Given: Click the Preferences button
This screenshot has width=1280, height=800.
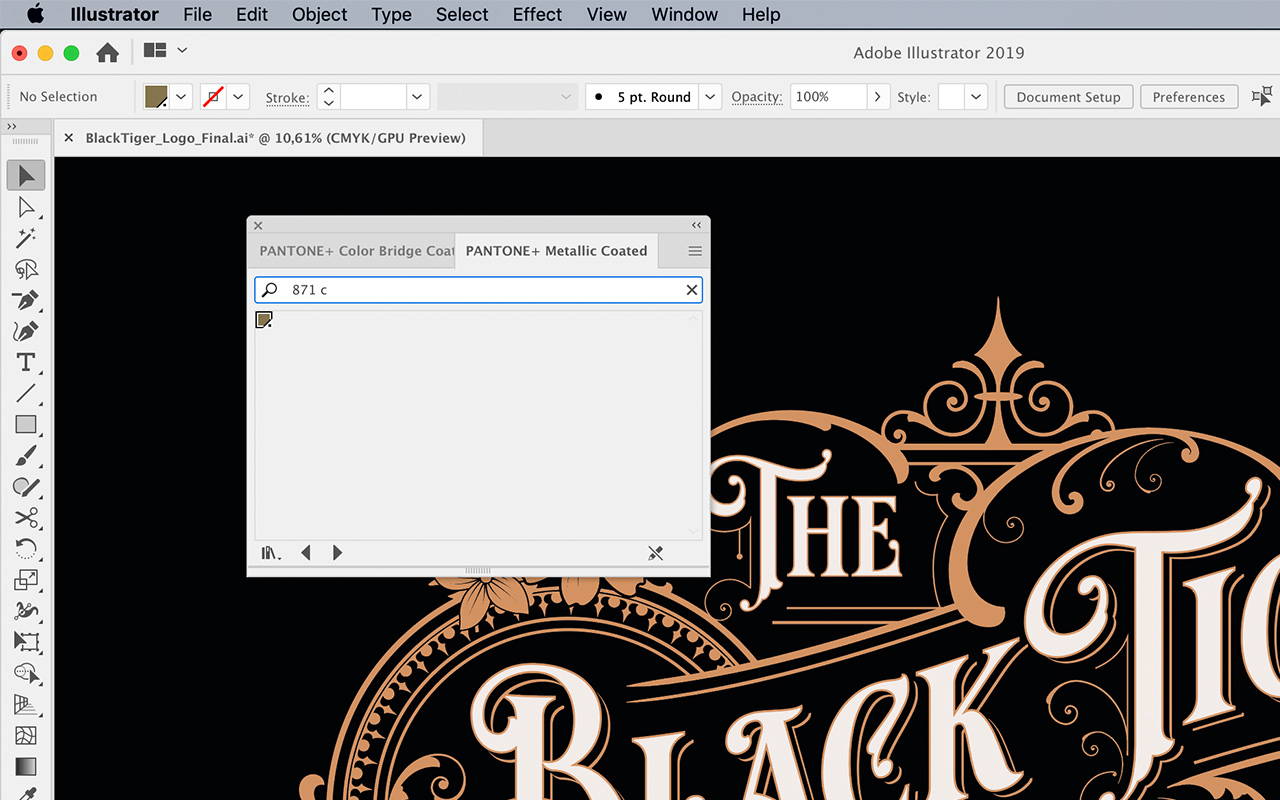Looking at the screenshot, I should click(1188, 97).
